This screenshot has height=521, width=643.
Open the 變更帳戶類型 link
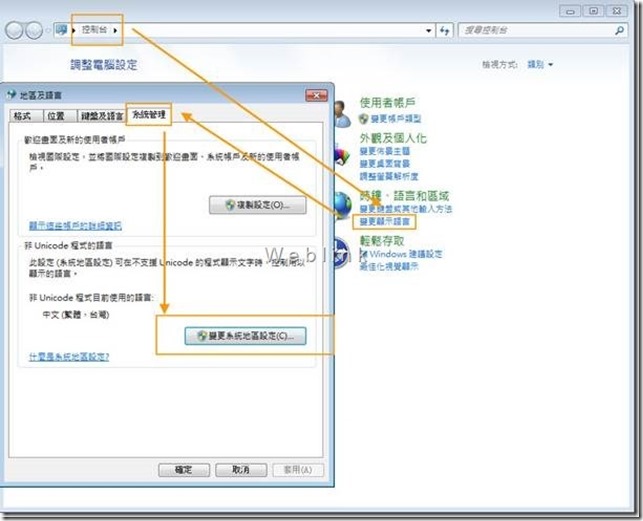click(x=396, y=119)
